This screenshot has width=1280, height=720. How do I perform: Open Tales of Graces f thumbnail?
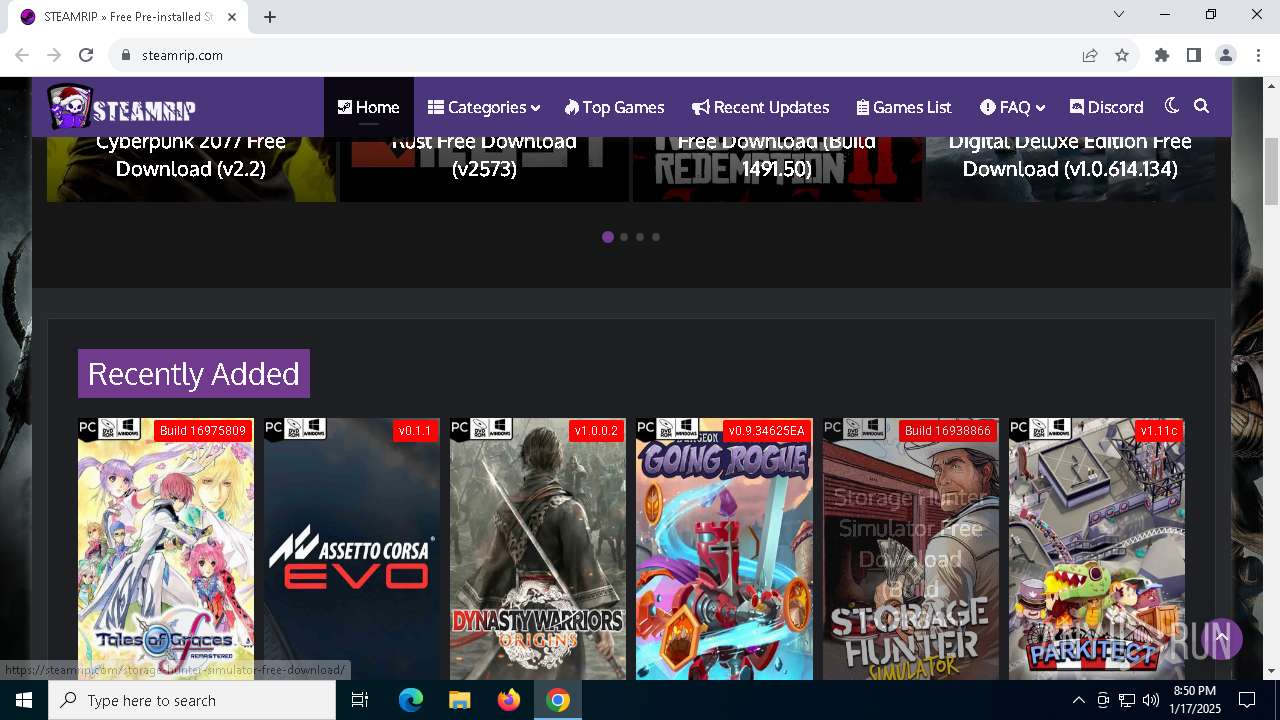[166, 550]
